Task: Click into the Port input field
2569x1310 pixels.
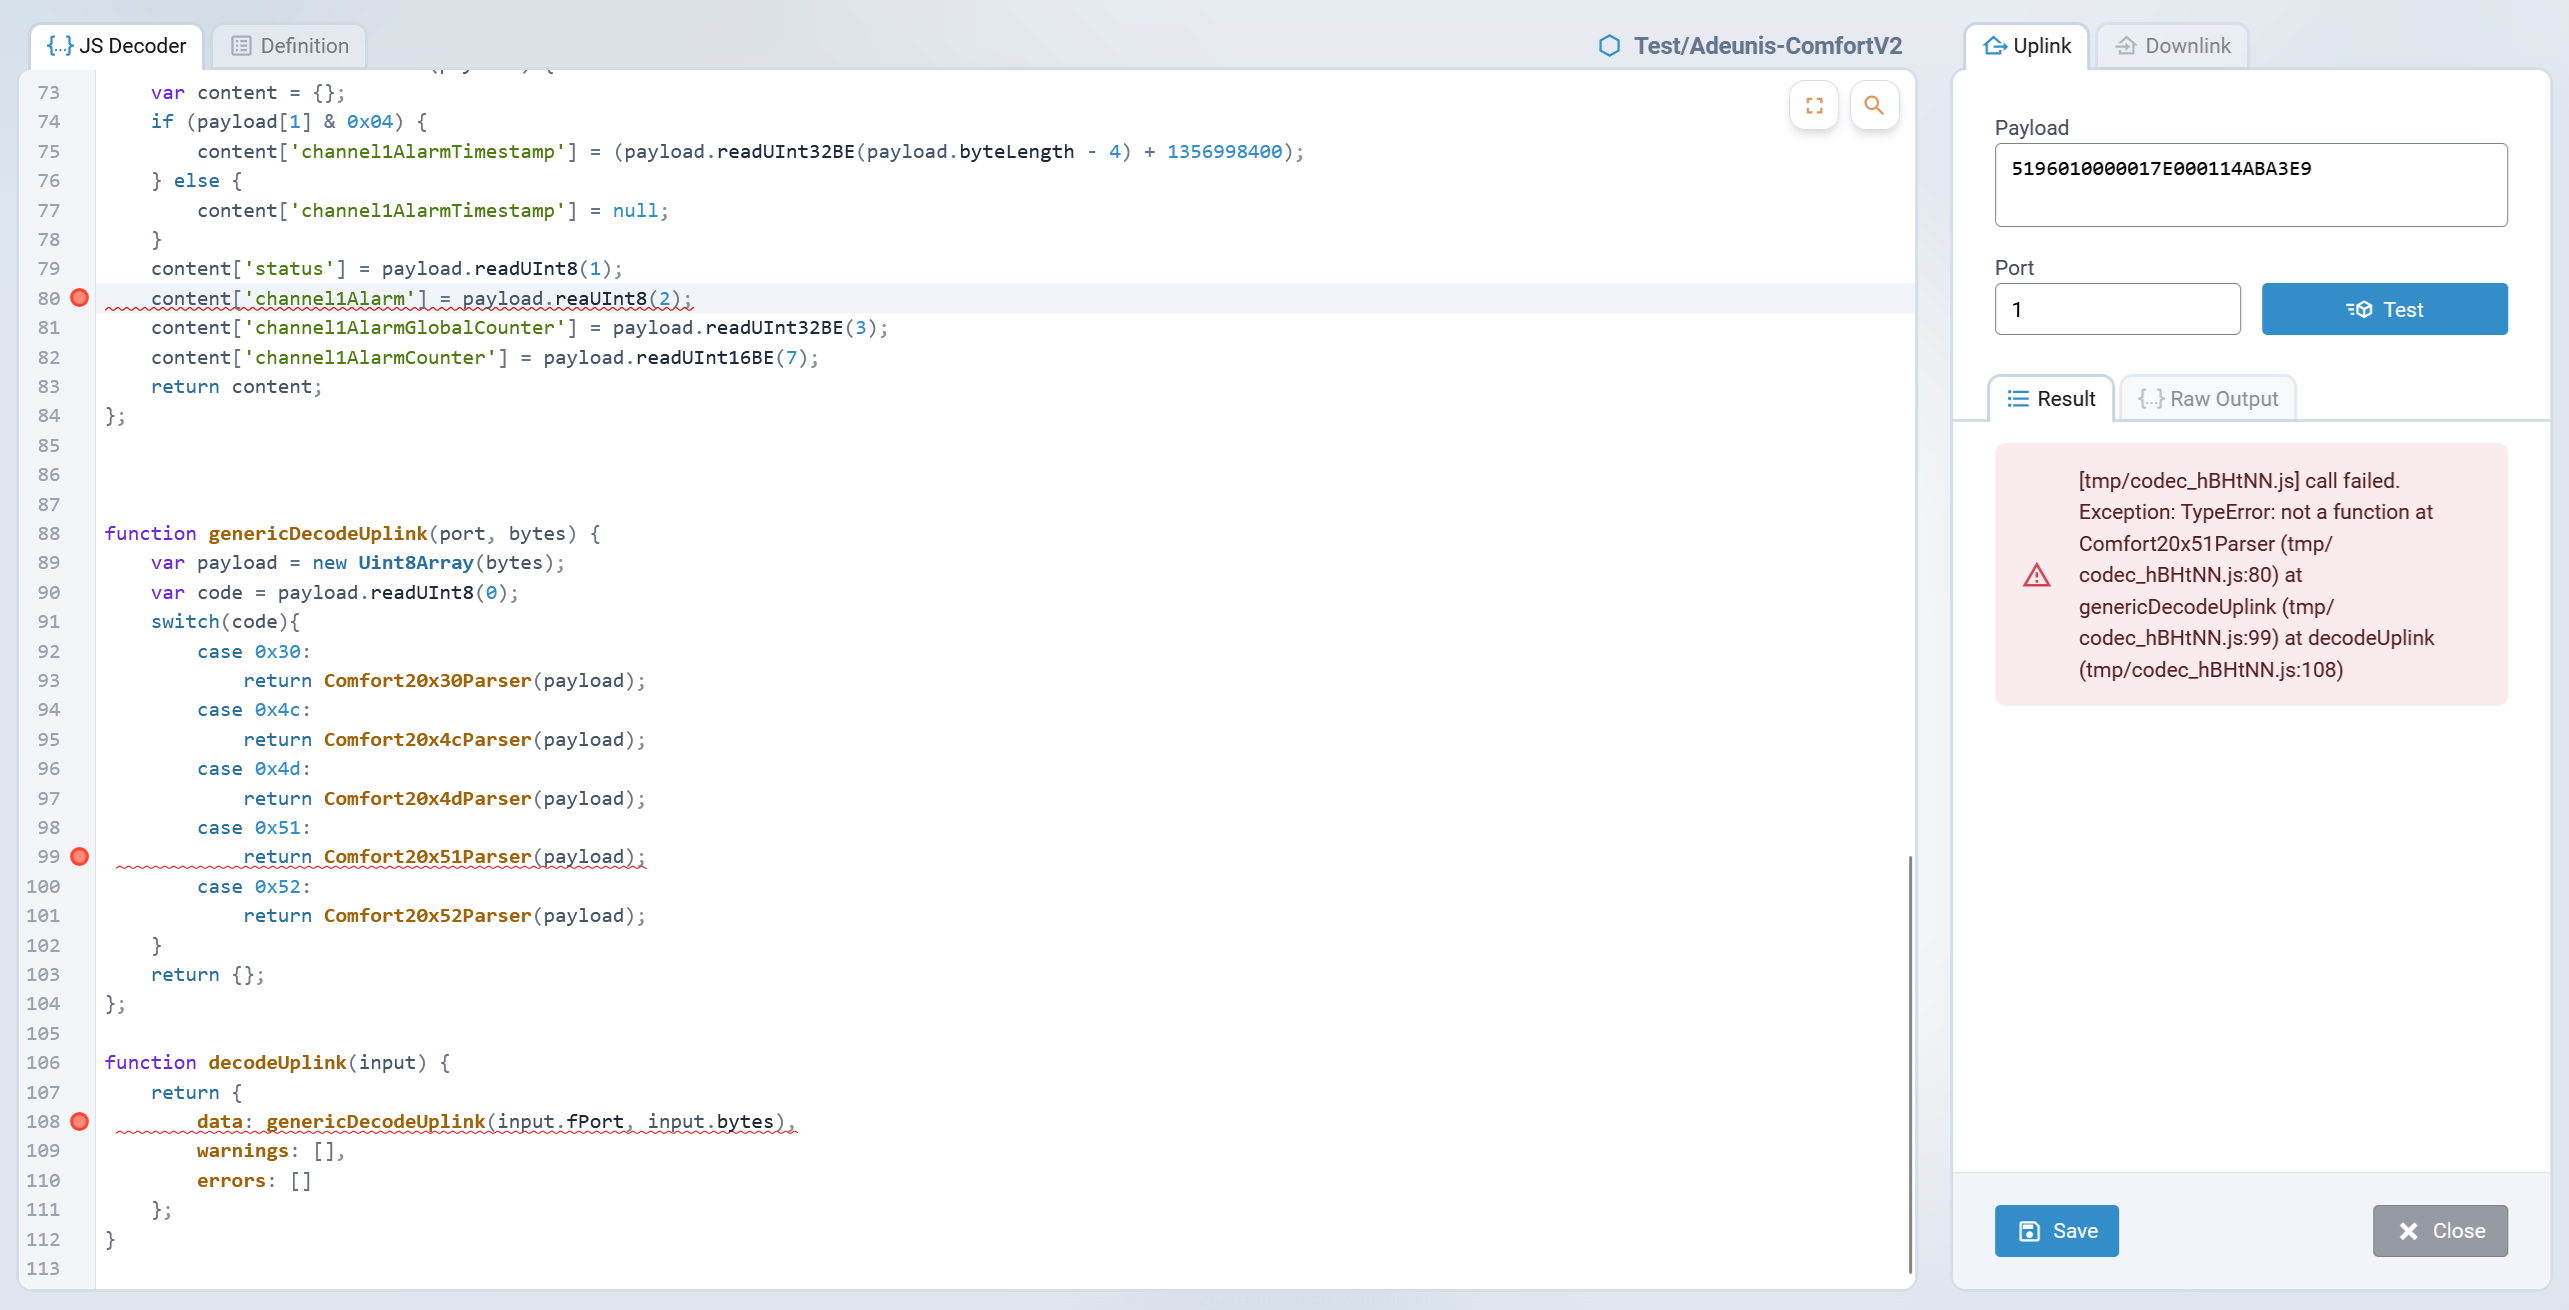Action: coord(2117,310)
